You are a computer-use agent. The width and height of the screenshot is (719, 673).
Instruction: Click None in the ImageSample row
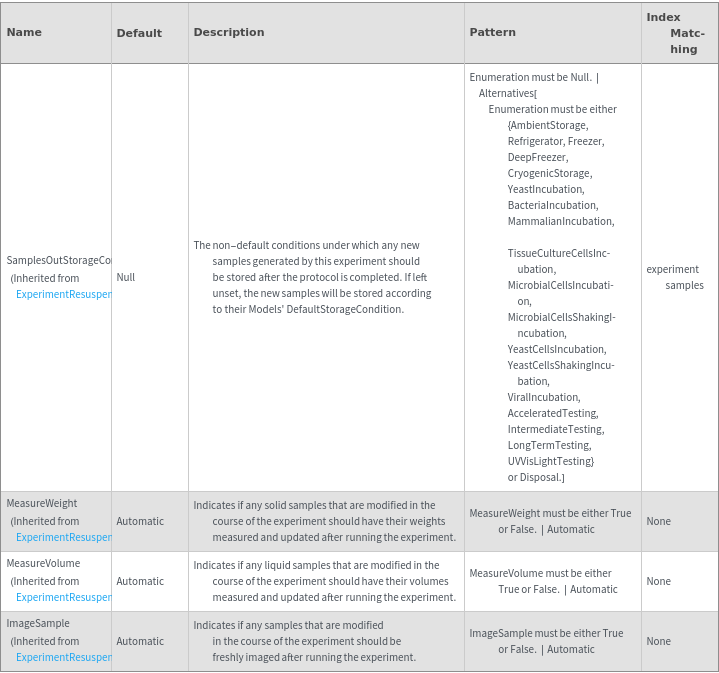[x=658, y=641]
